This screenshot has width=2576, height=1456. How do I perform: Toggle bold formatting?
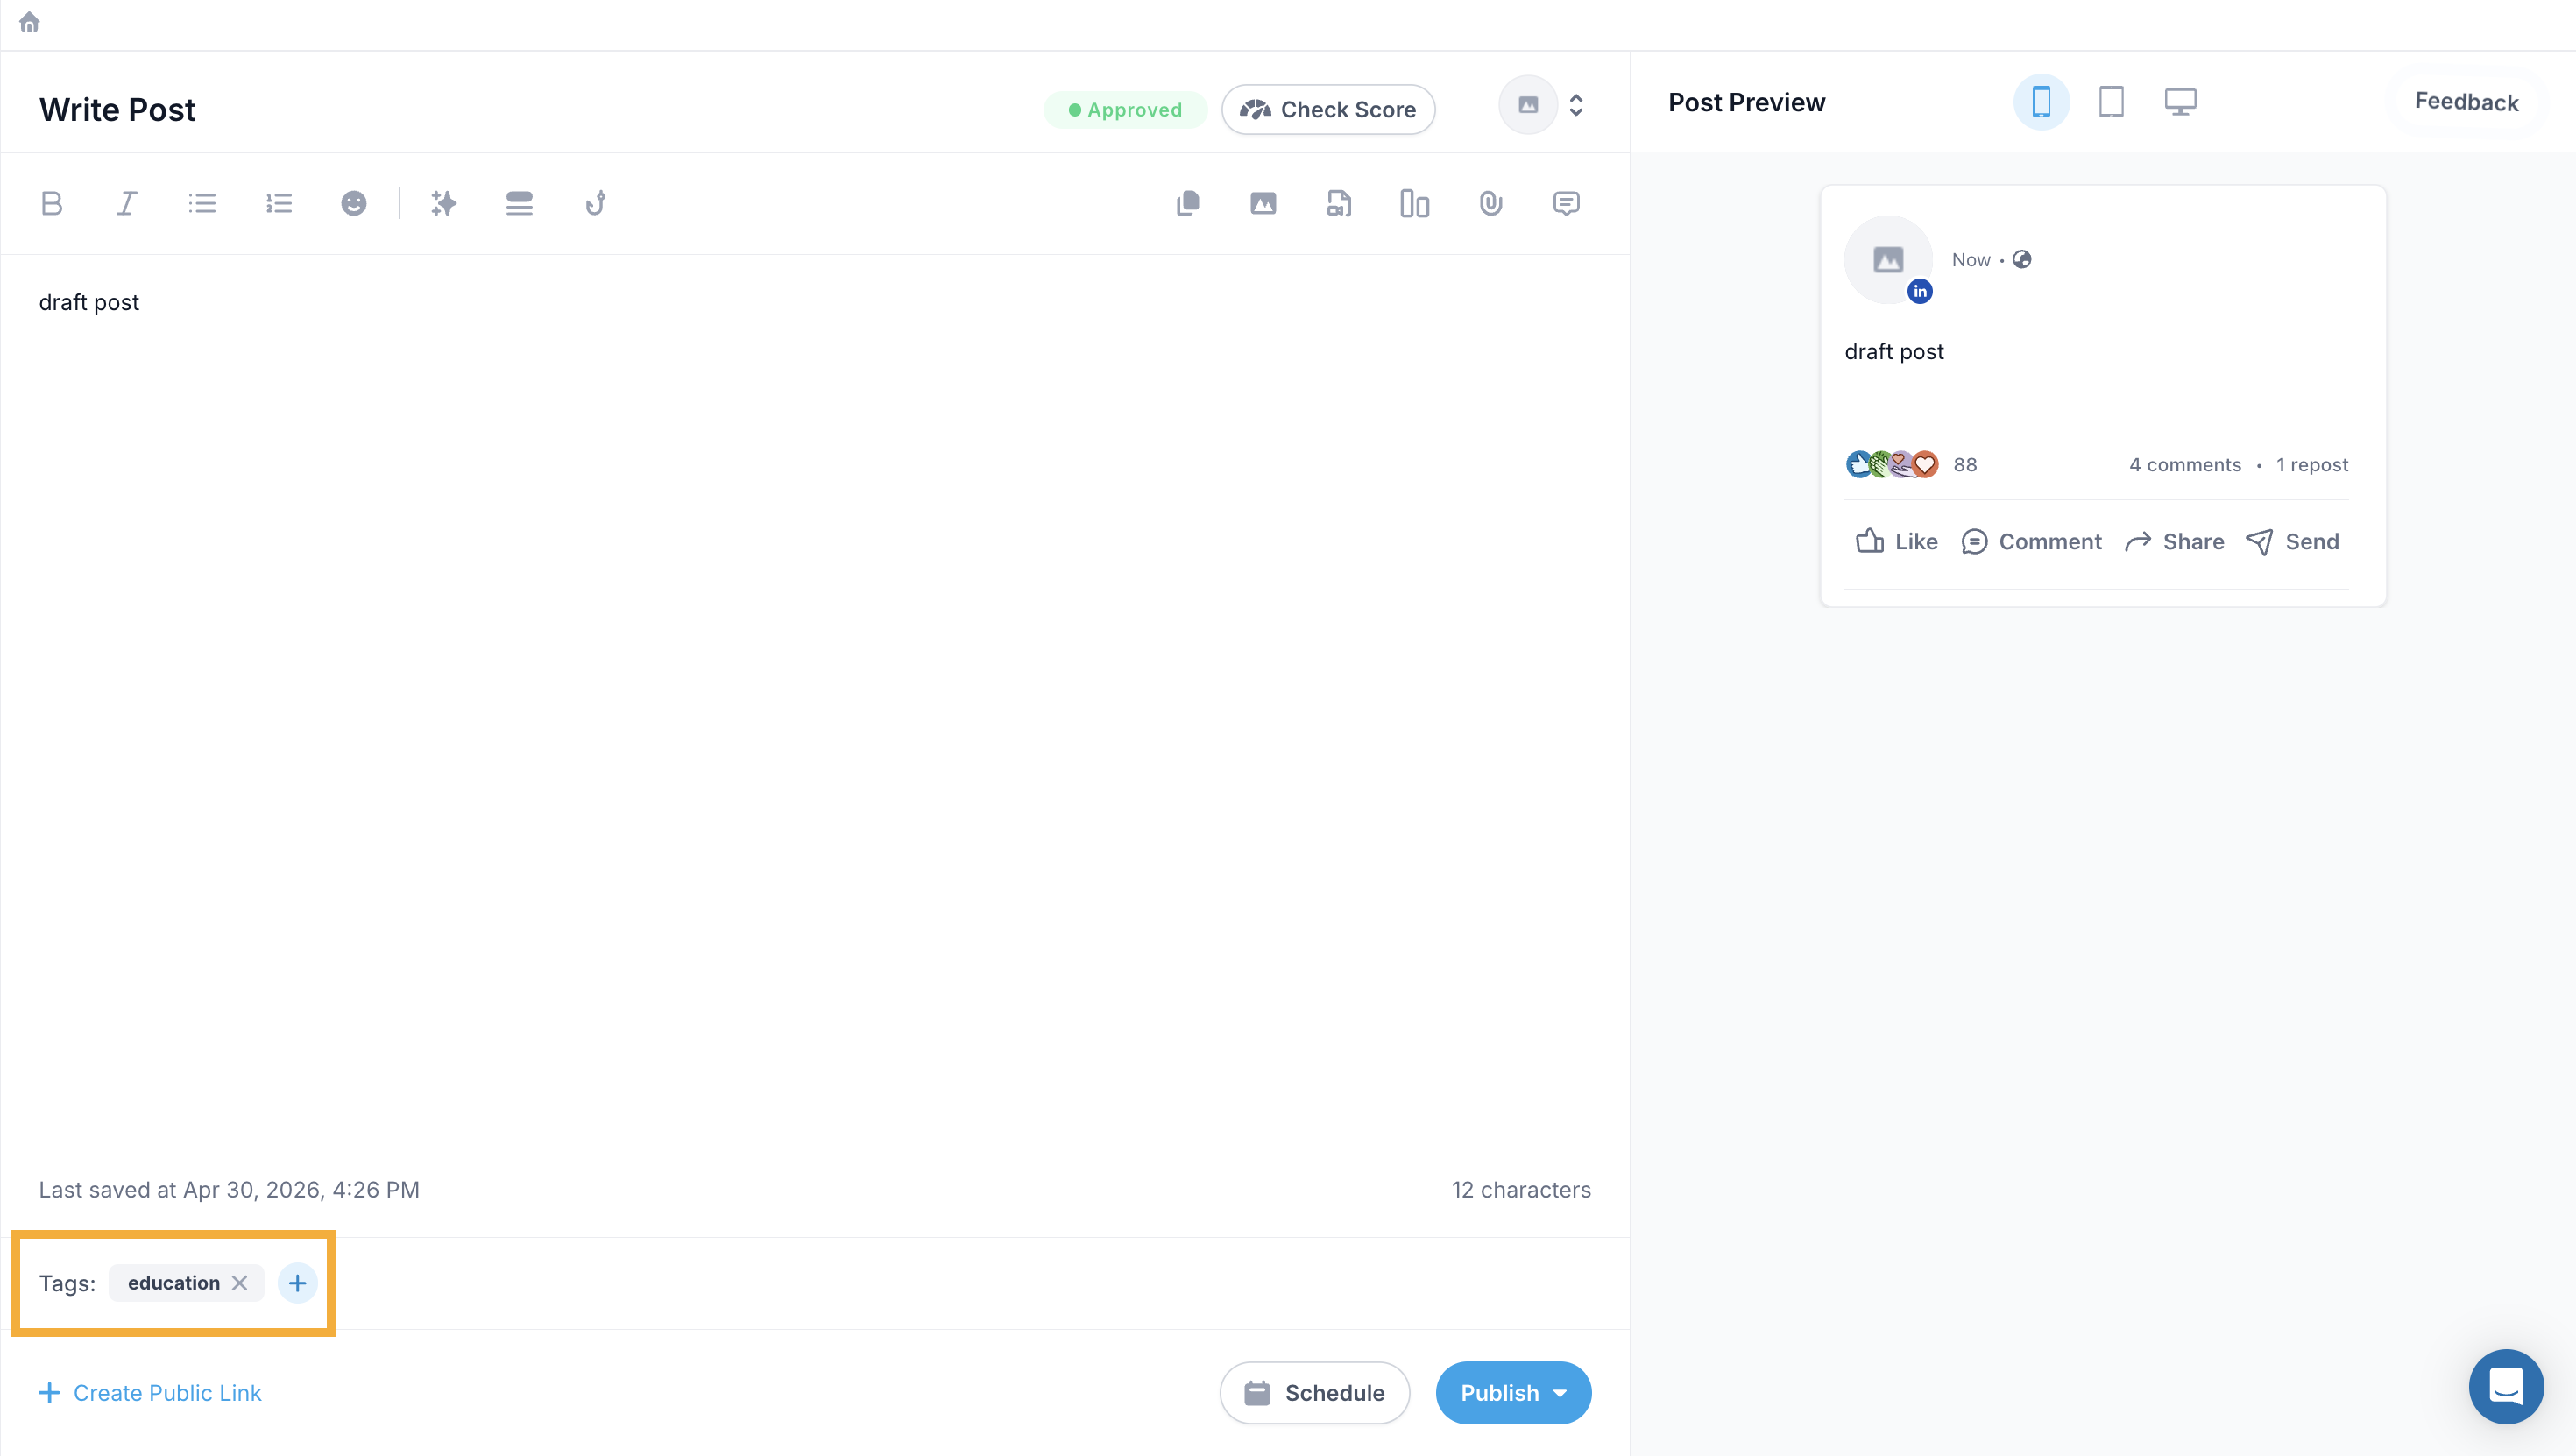coord(52,204)
